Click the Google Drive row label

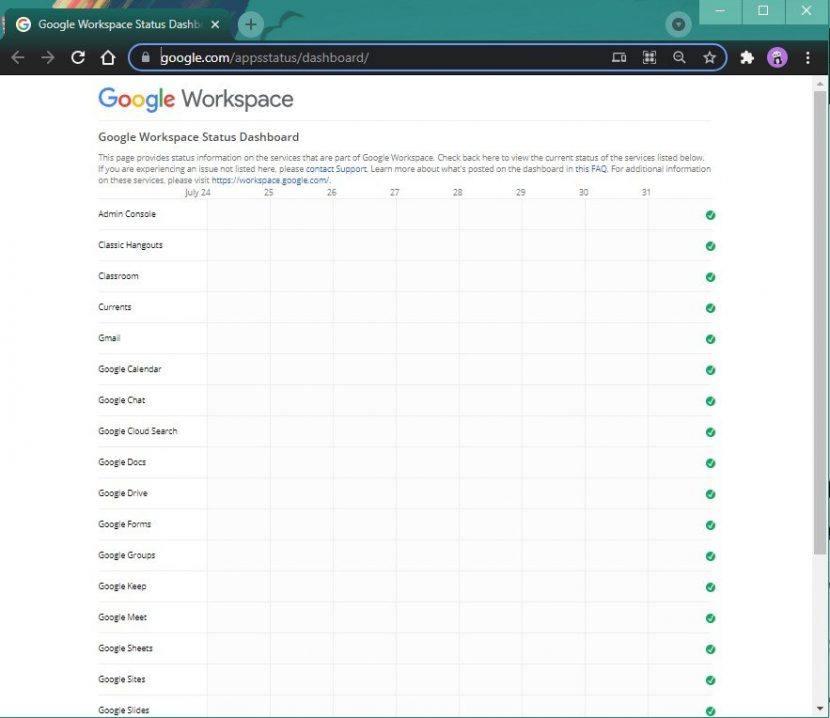point(123,493)
